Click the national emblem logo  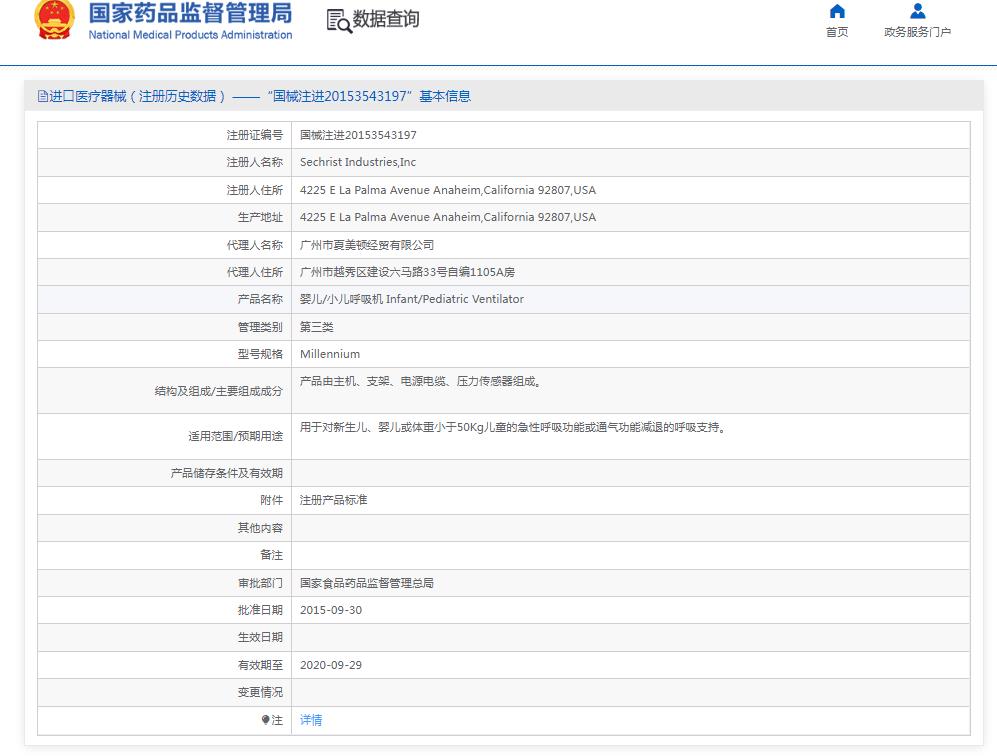[54, 19]
